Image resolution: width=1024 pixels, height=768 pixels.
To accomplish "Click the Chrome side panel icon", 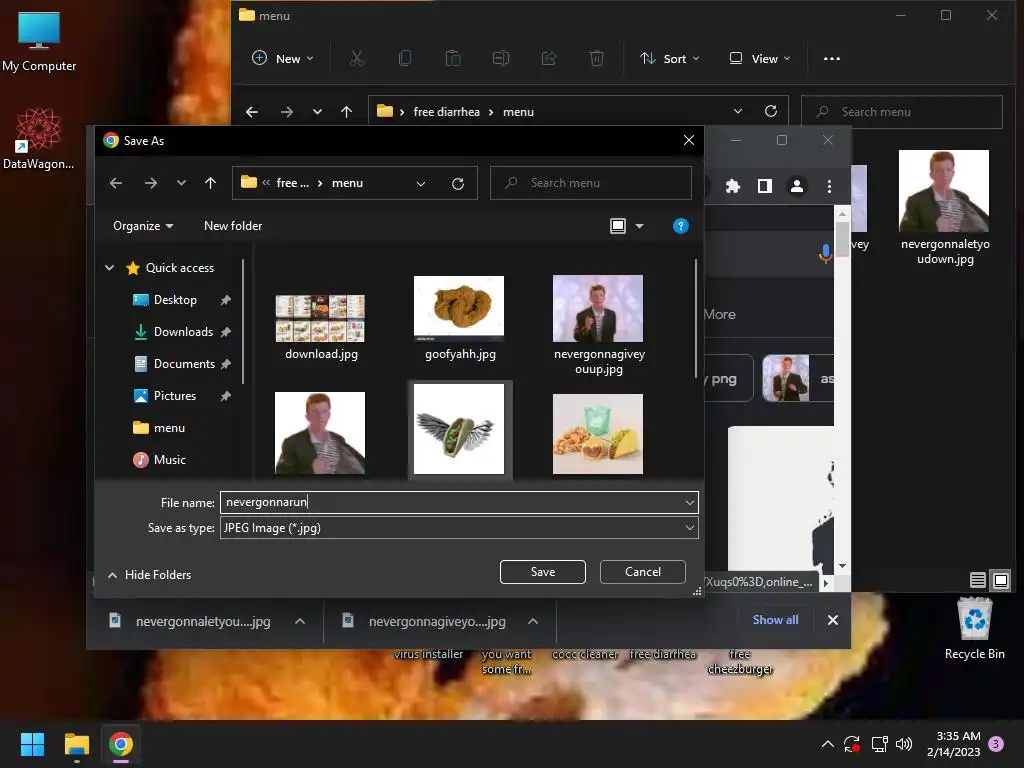I will click(765, 186).
